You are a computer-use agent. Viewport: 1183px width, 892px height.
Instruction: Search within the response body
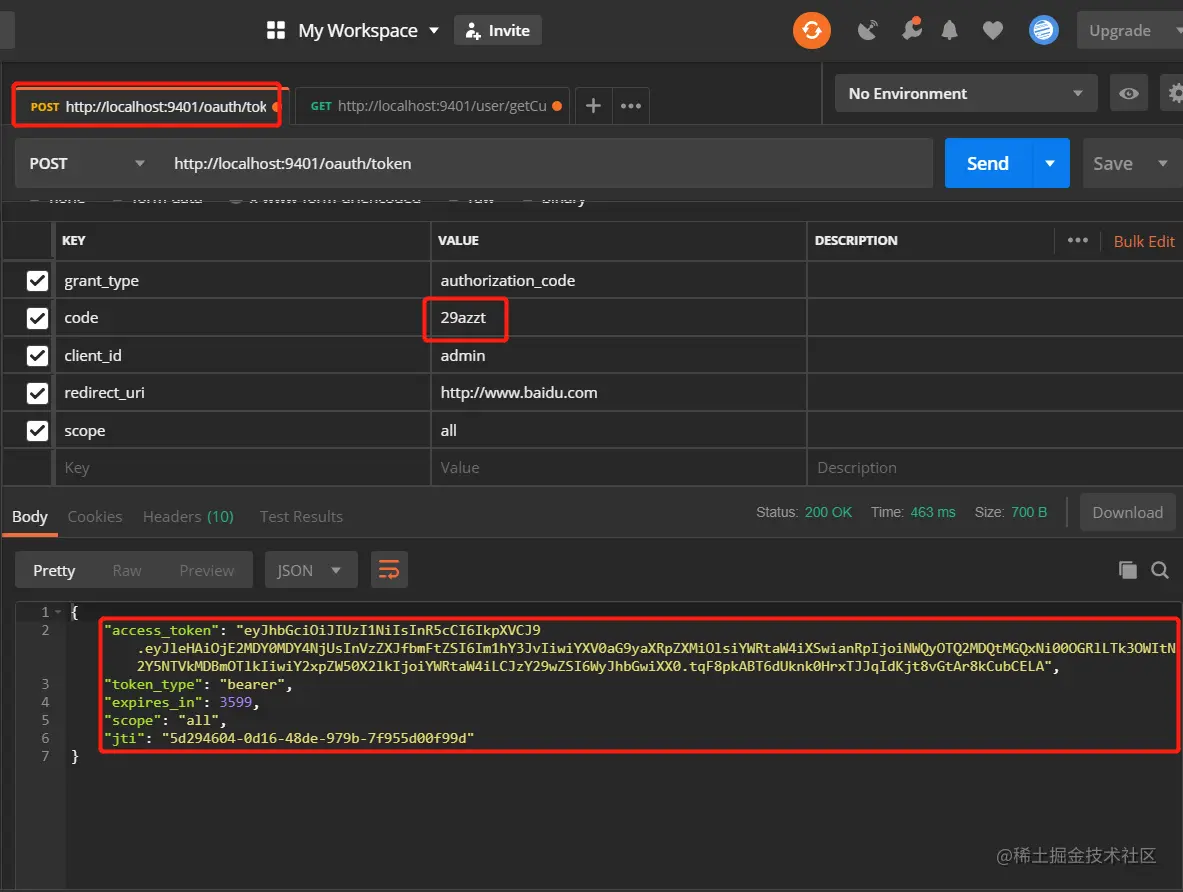[1160, 570]
